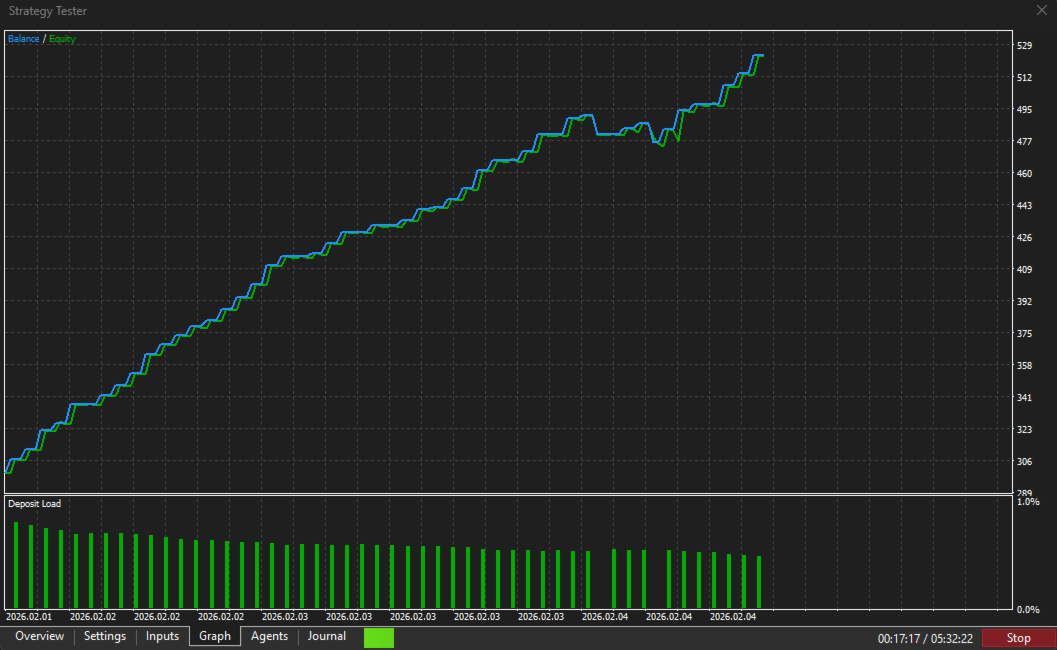Click the Strategy Tester title text
The width and height of the screenshot is (1057, 650).
tap(48, 11)
